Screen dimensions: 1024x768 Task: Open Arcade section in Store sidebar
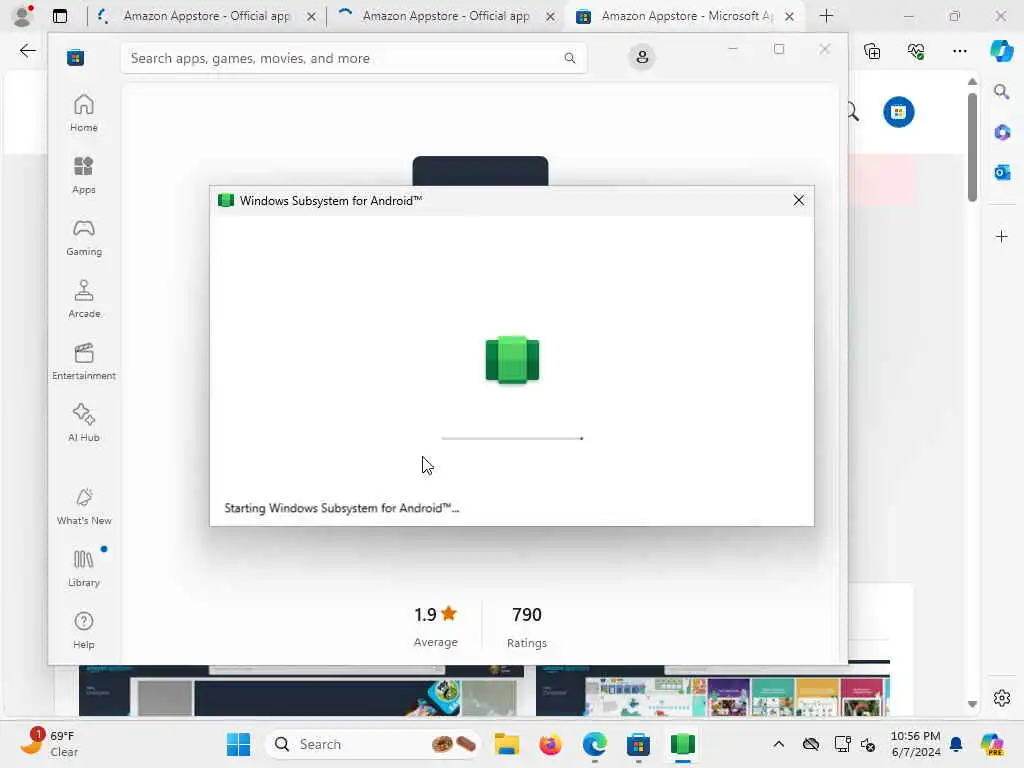coord(84,299)
